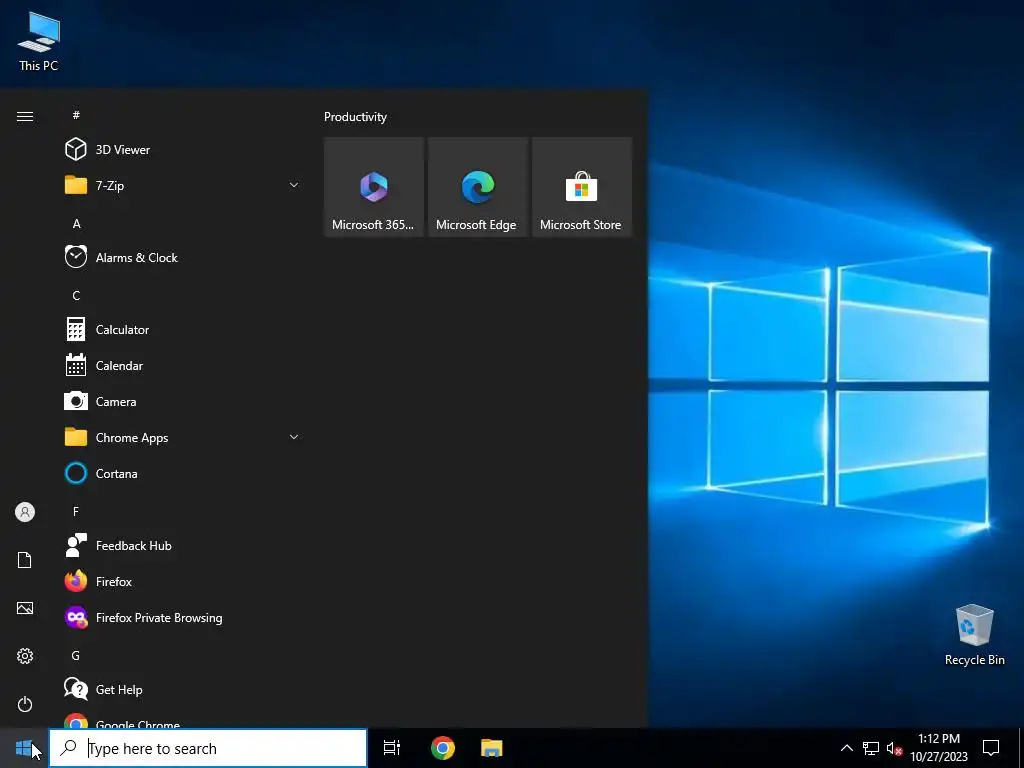Click the 'A' letter header

[76, 223]
